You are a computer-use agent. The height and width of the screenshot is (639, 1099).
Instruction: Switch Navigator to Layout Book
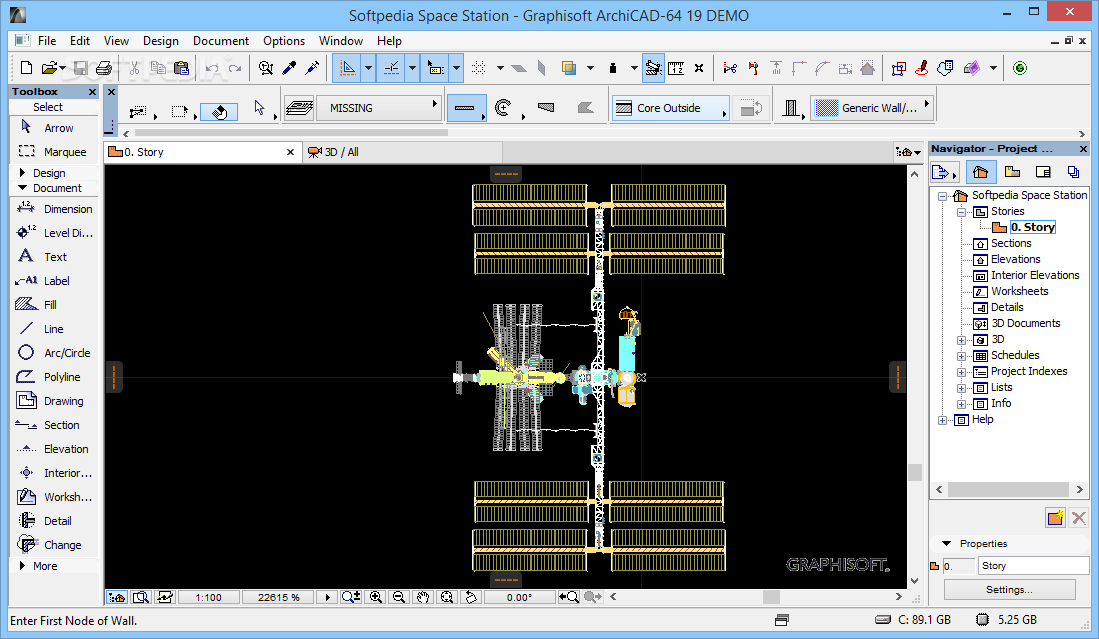[x=1043, y=172]
